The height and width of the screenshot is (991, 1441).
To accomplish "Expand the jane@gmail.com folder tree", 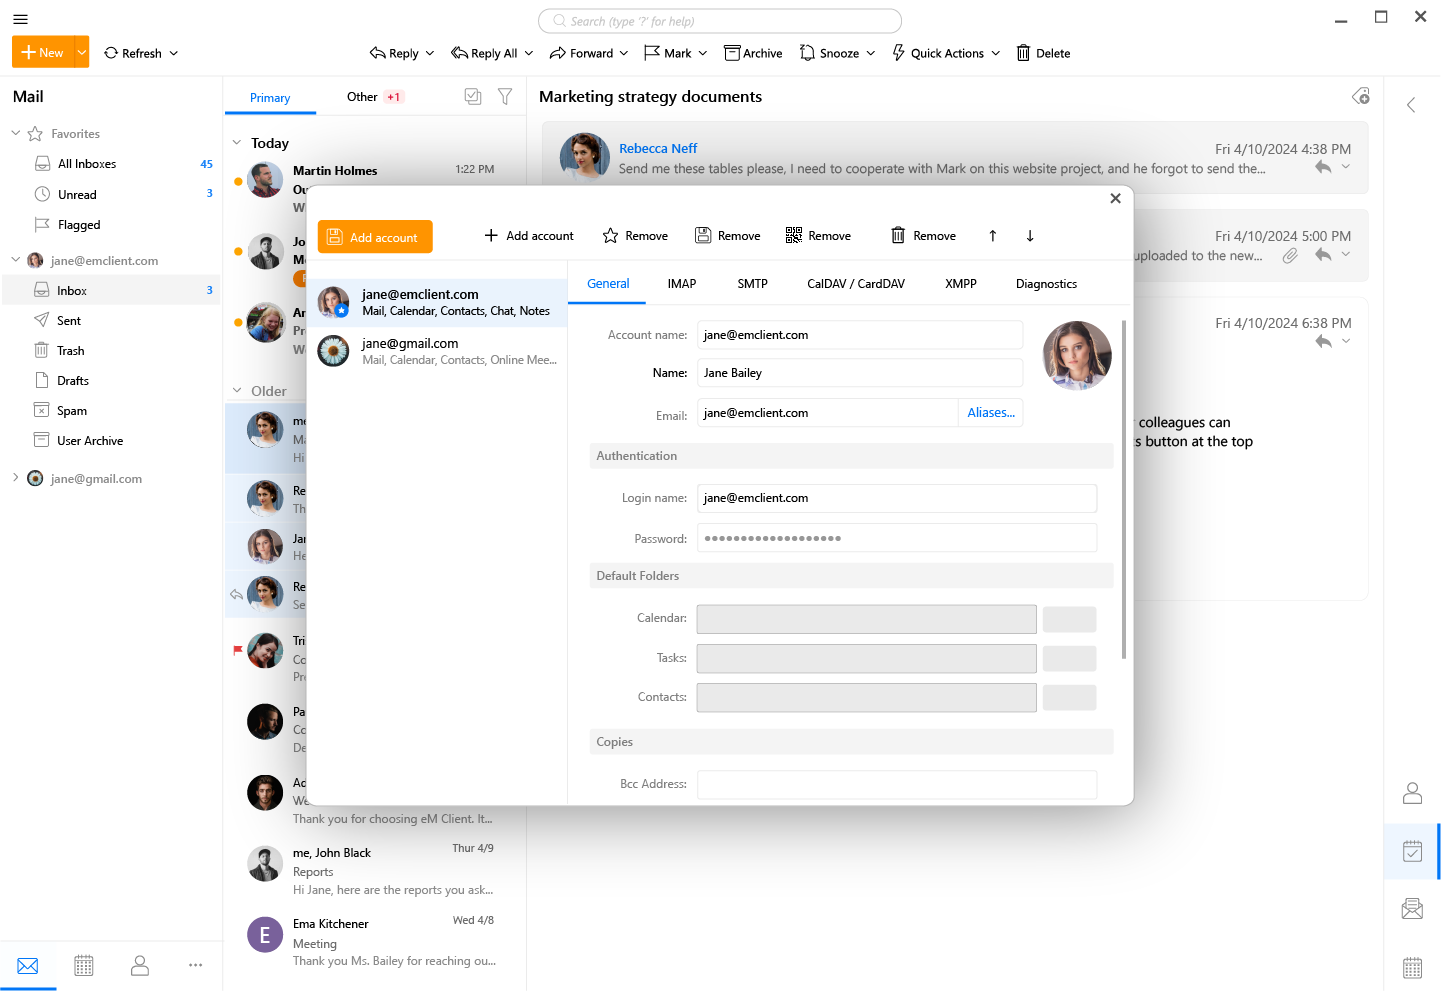I will tap(14, 478).
